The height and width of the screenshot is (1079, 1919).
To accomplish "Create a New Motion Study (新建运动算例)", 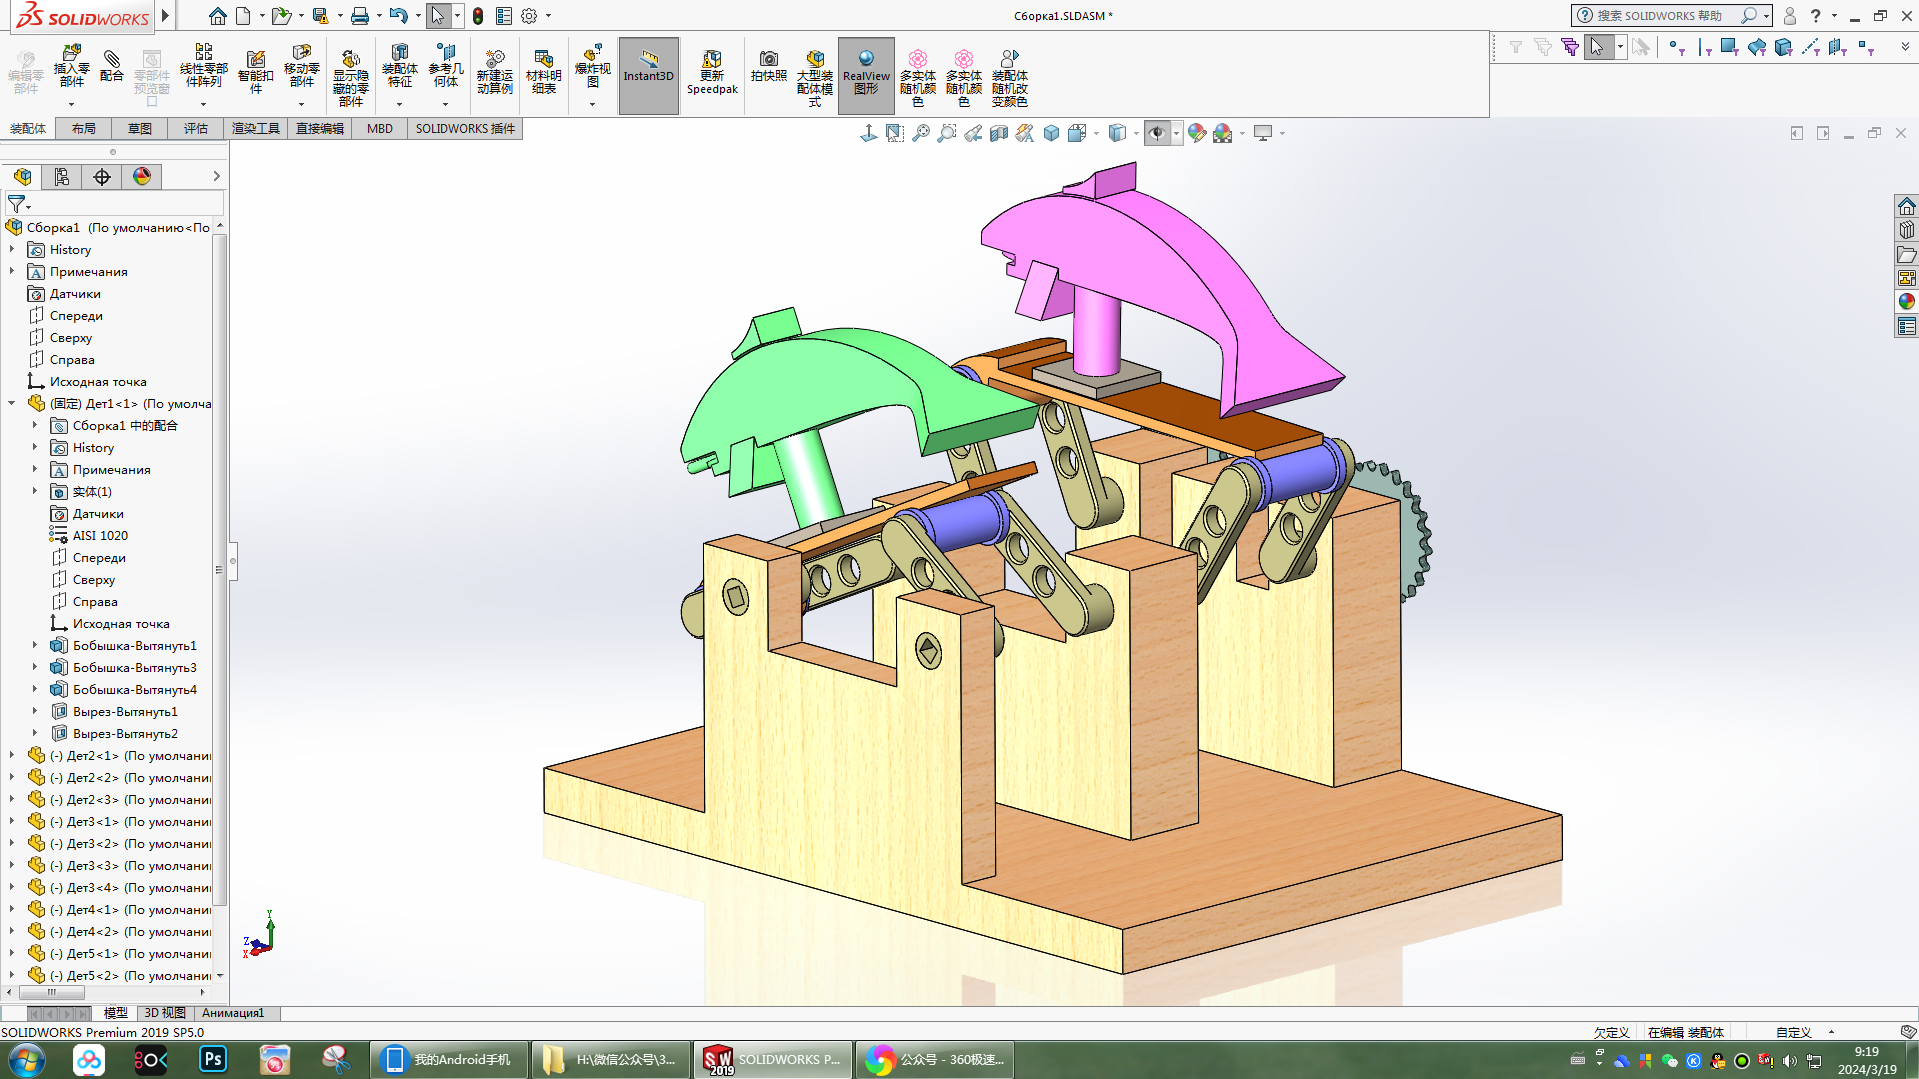I will pos(494,72).
